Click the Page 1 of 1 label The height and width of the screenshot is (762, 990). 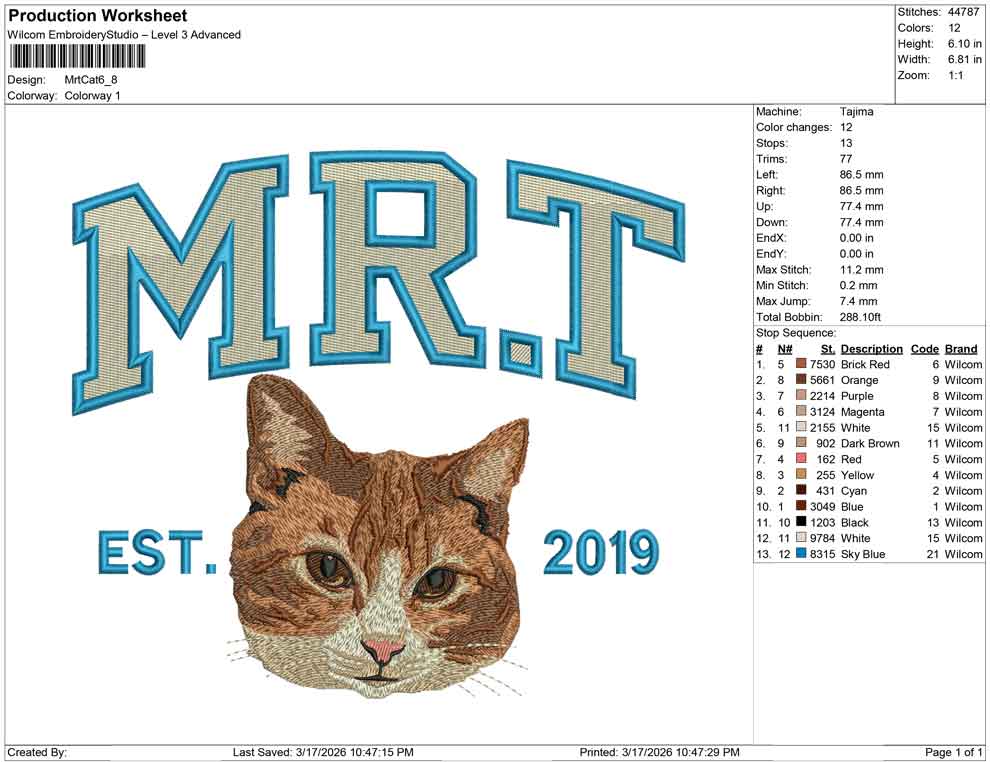[x=951, y=751]
